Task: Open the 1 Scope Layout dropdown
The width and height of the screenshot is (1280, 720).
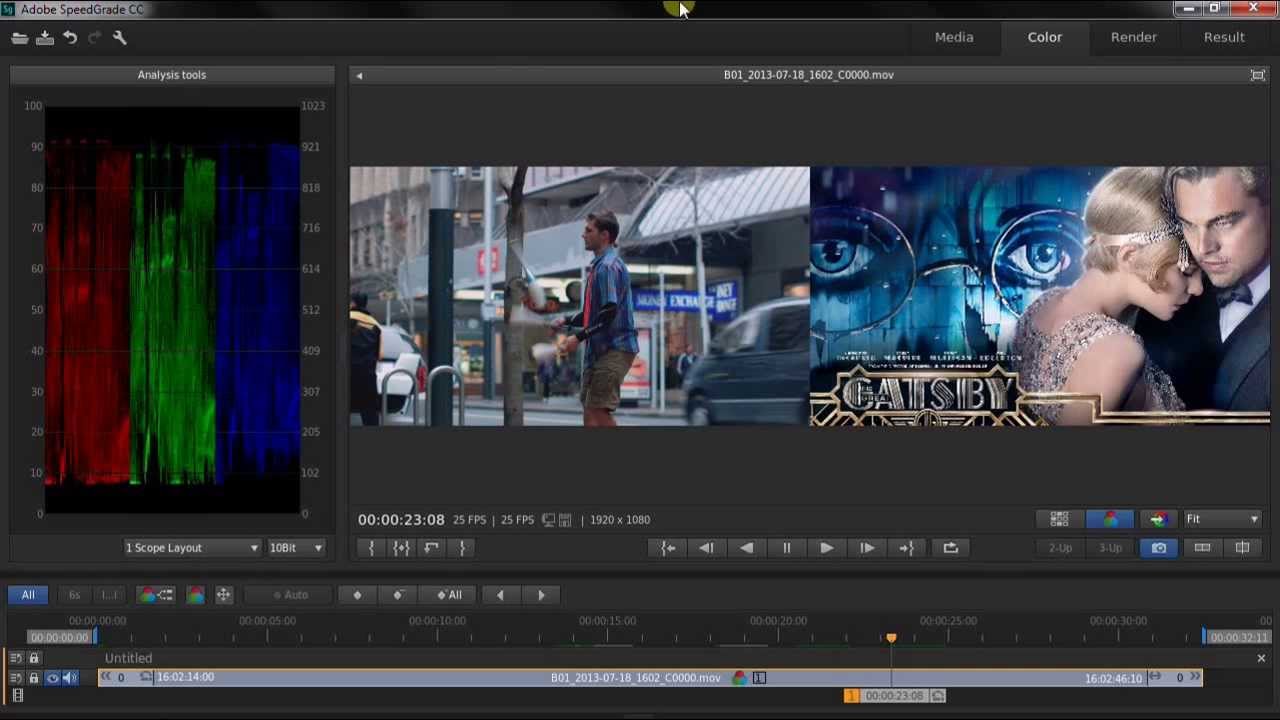Action: pyautogui.click(x=191, y=548)
